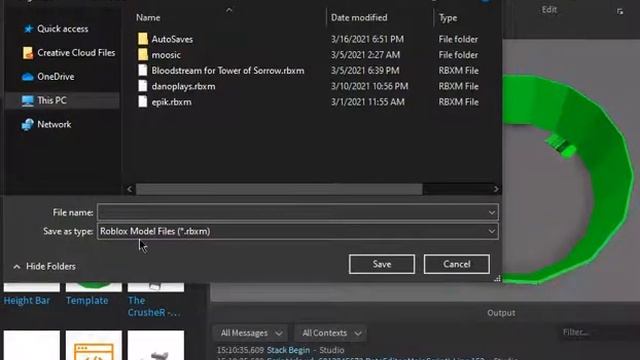
Task: Select epik.rbxm file name
Action: (x=171, y=102)
